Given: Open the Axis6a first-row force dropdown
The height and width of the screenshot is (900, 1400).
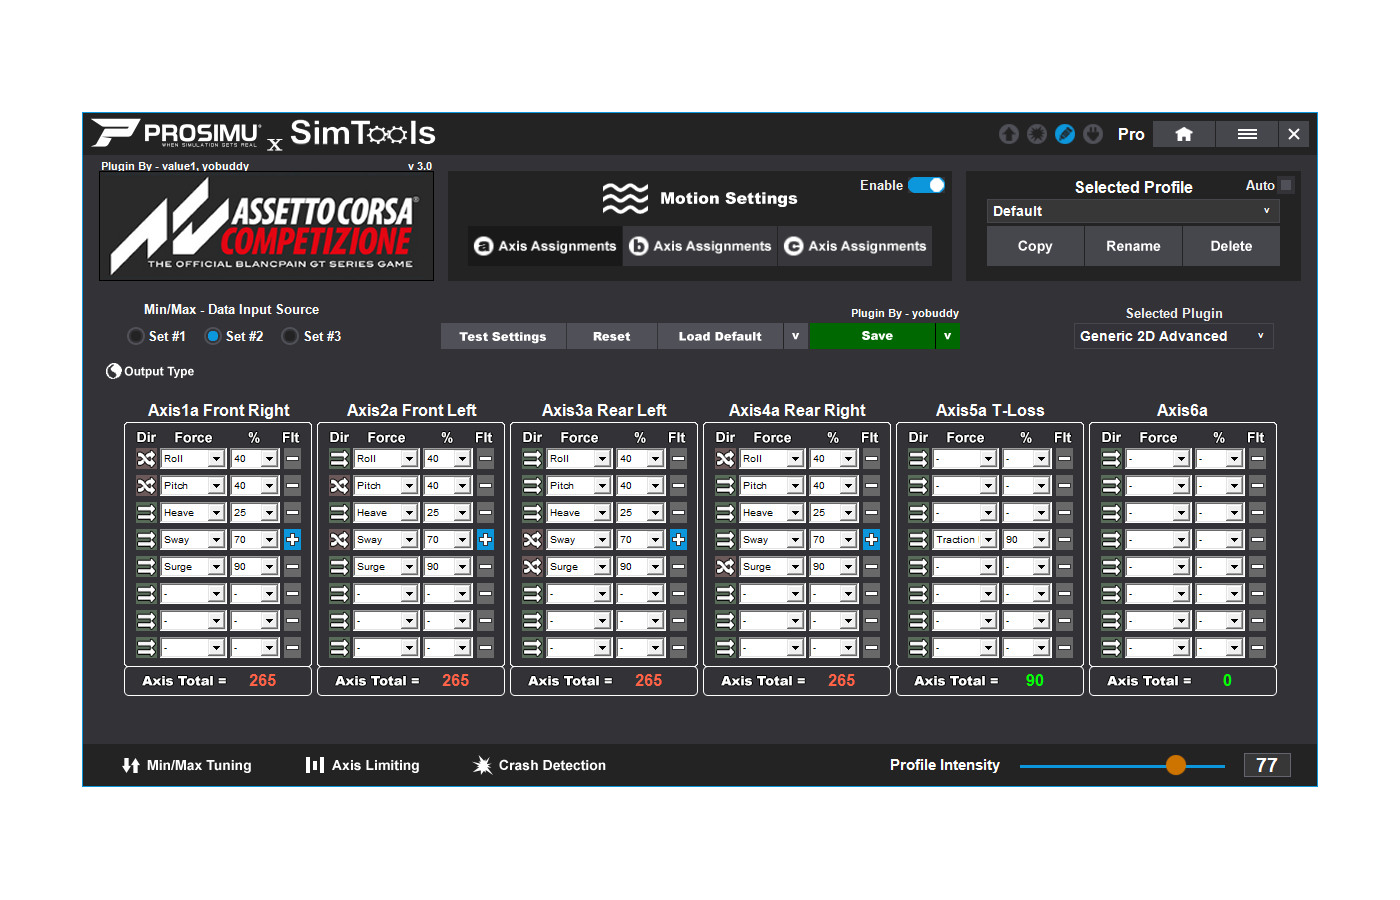Looking at the screenshot, I should coord(1158,459).
